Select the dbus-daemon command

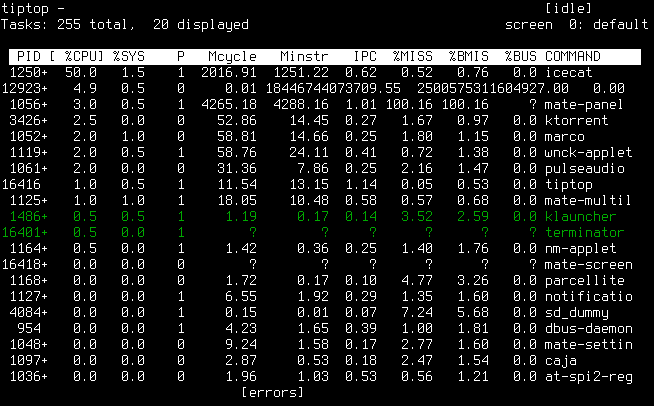(x=589, y=328)
